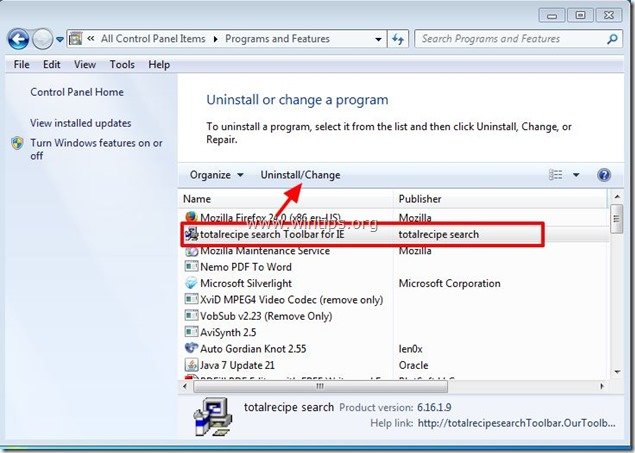Open the totalrecipesearchToolbar help link
The width and height of the screenshot is (635, 453).
click(516, 423)
